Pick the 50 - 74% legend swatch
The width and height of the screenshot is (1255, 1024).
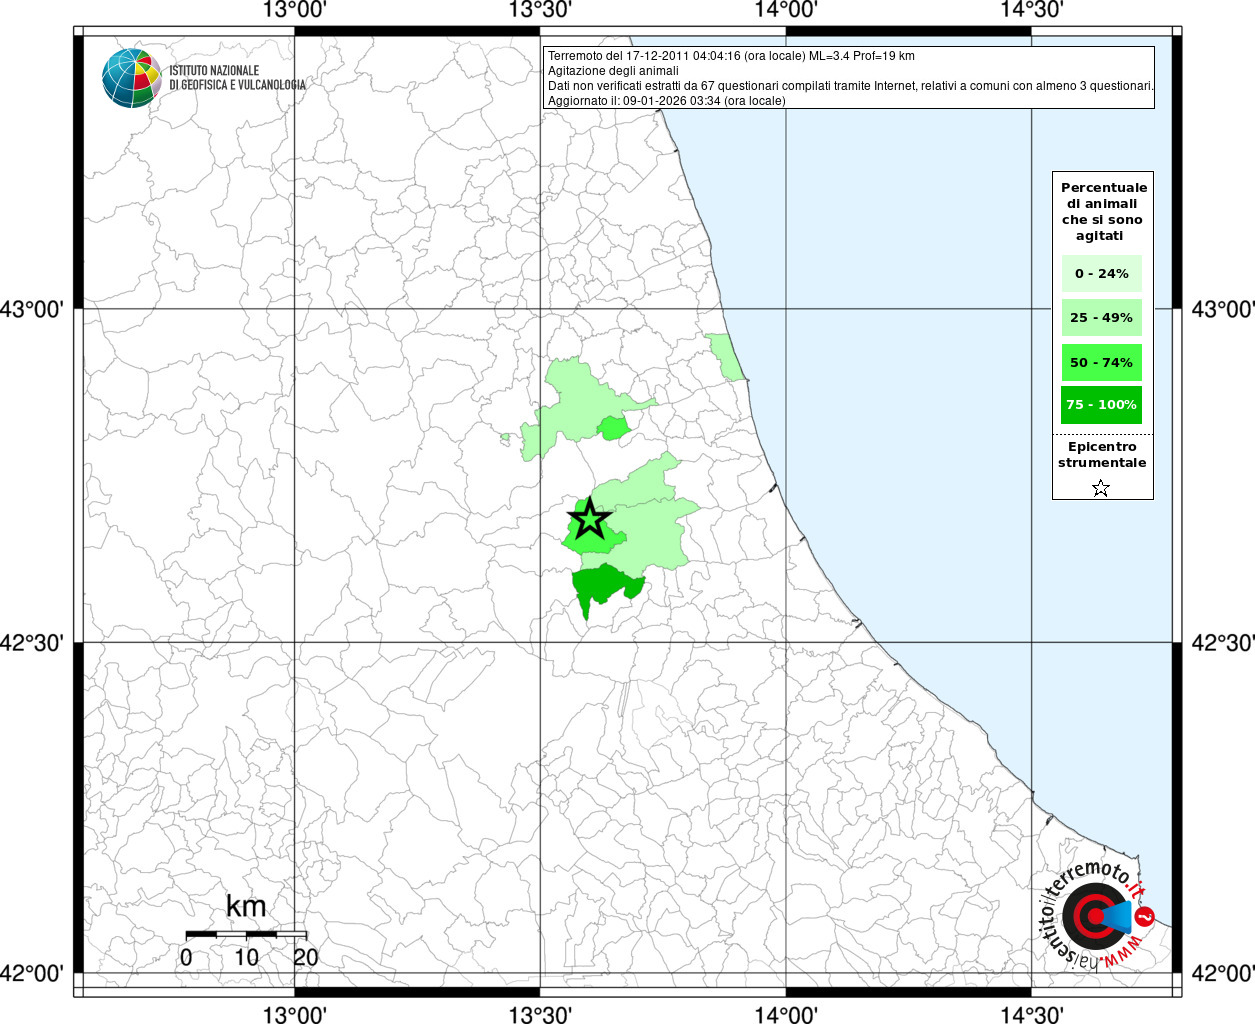pyautogui.click(x=1101, y=362)
